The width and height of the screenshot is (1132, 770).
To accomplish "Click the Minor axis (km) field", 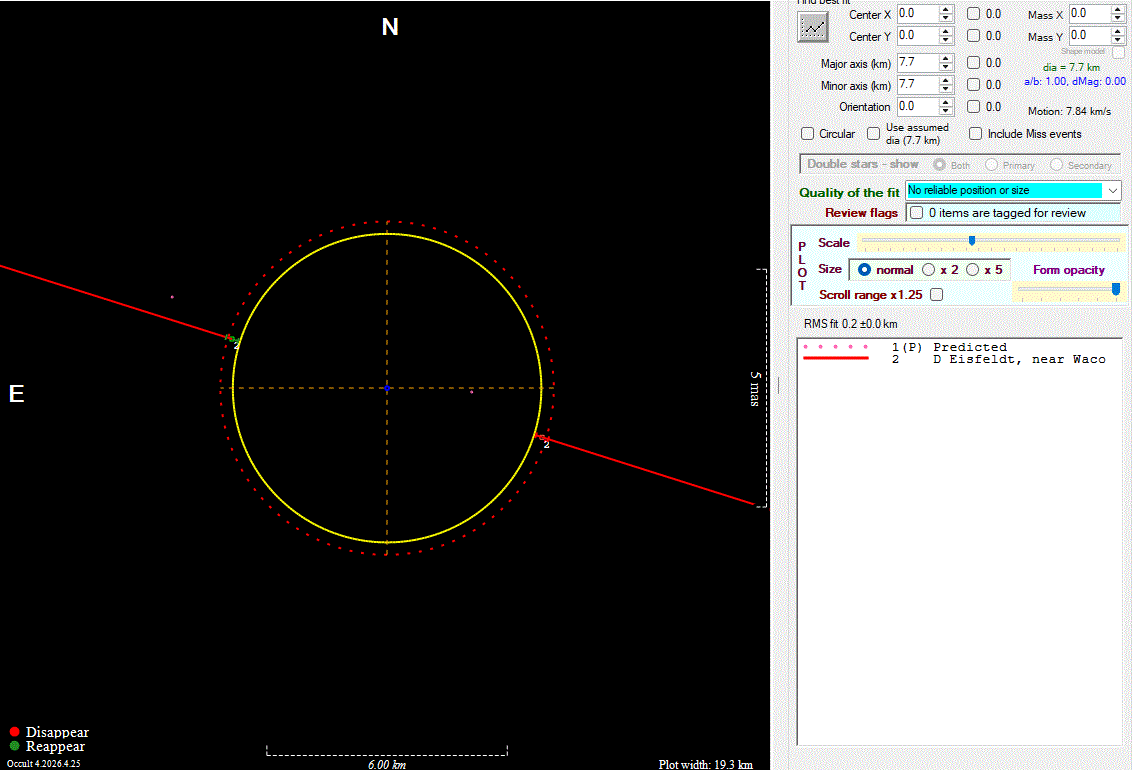I will pyautogui.click(x=917, y=84).
